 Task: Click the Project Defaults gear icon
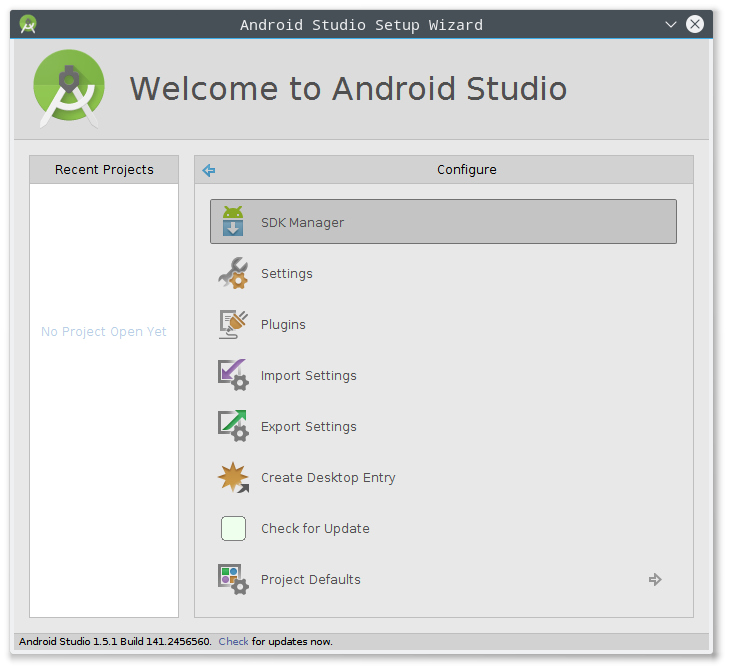tap(233, 579)
